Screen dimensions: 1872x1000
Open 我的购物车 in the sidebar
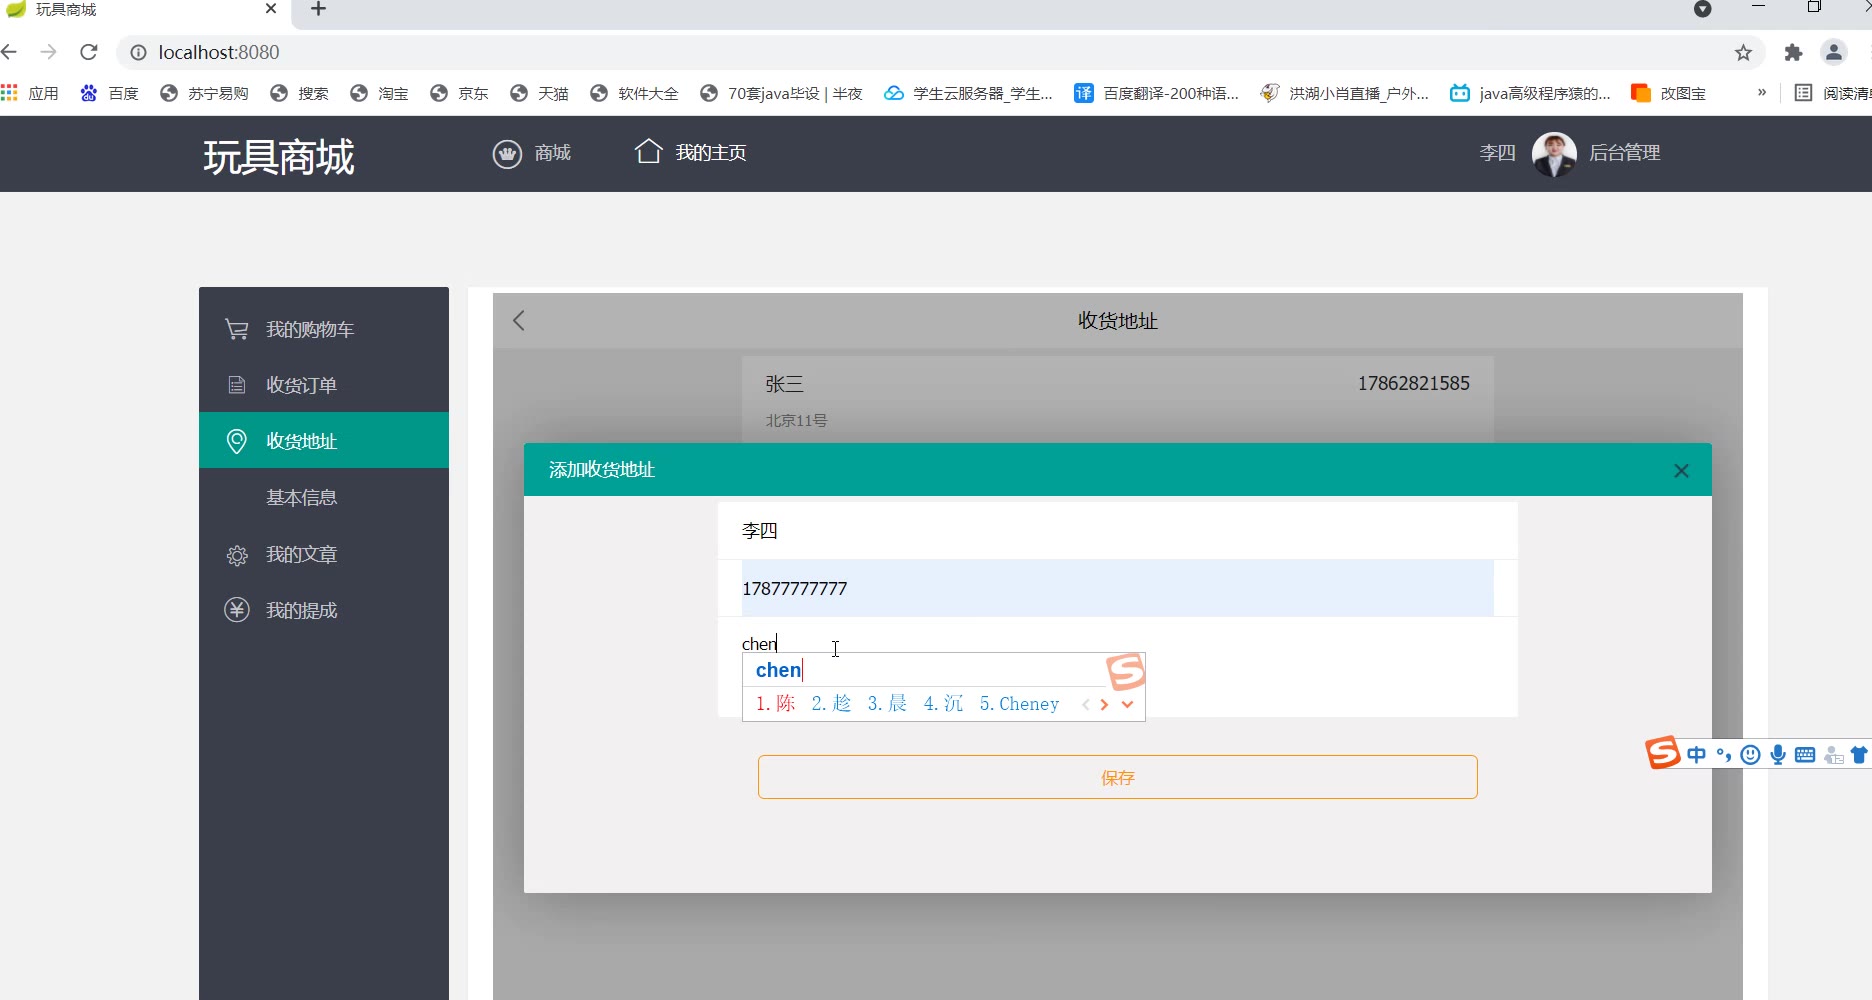tap(309, 330)
